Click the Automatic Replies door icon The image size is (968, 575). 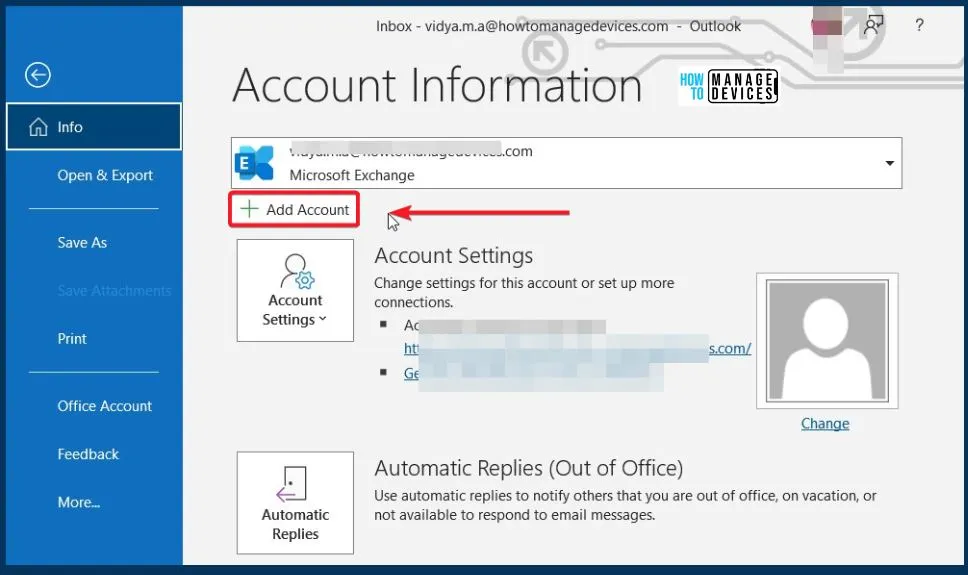pos(291,484)
